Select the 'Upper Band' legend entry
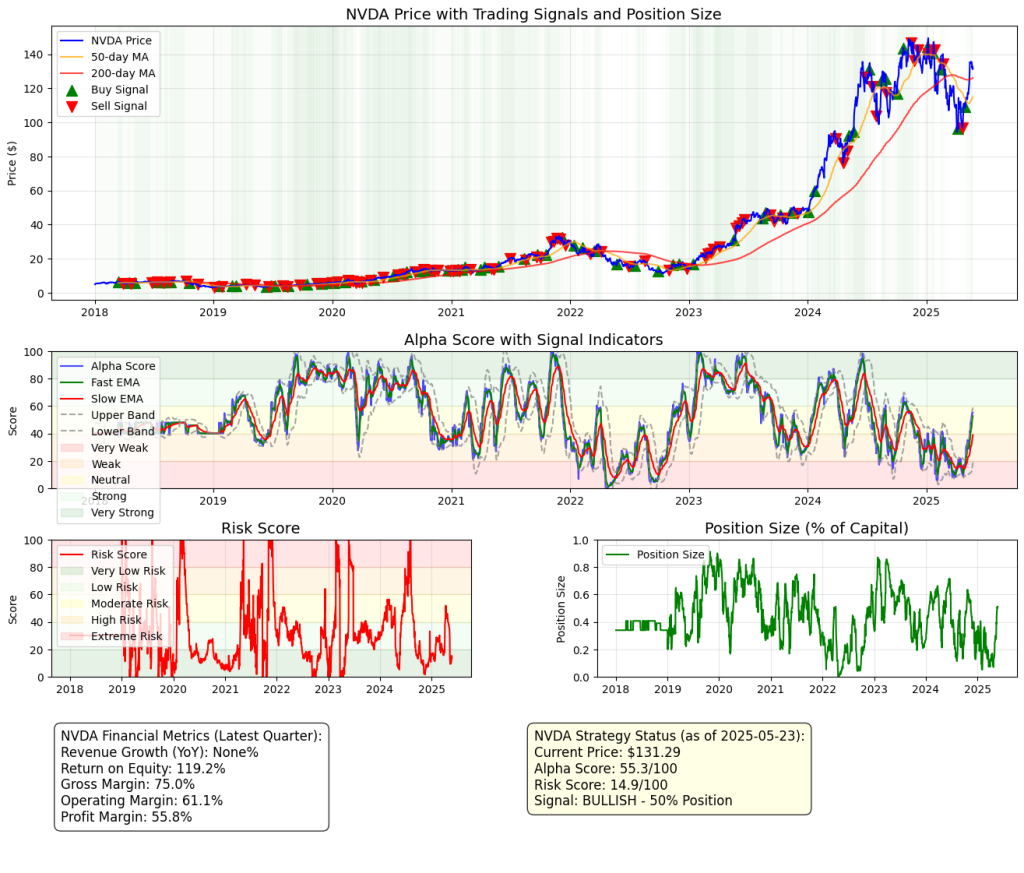Screen dimensions: 1024x873 pos(108,415)
